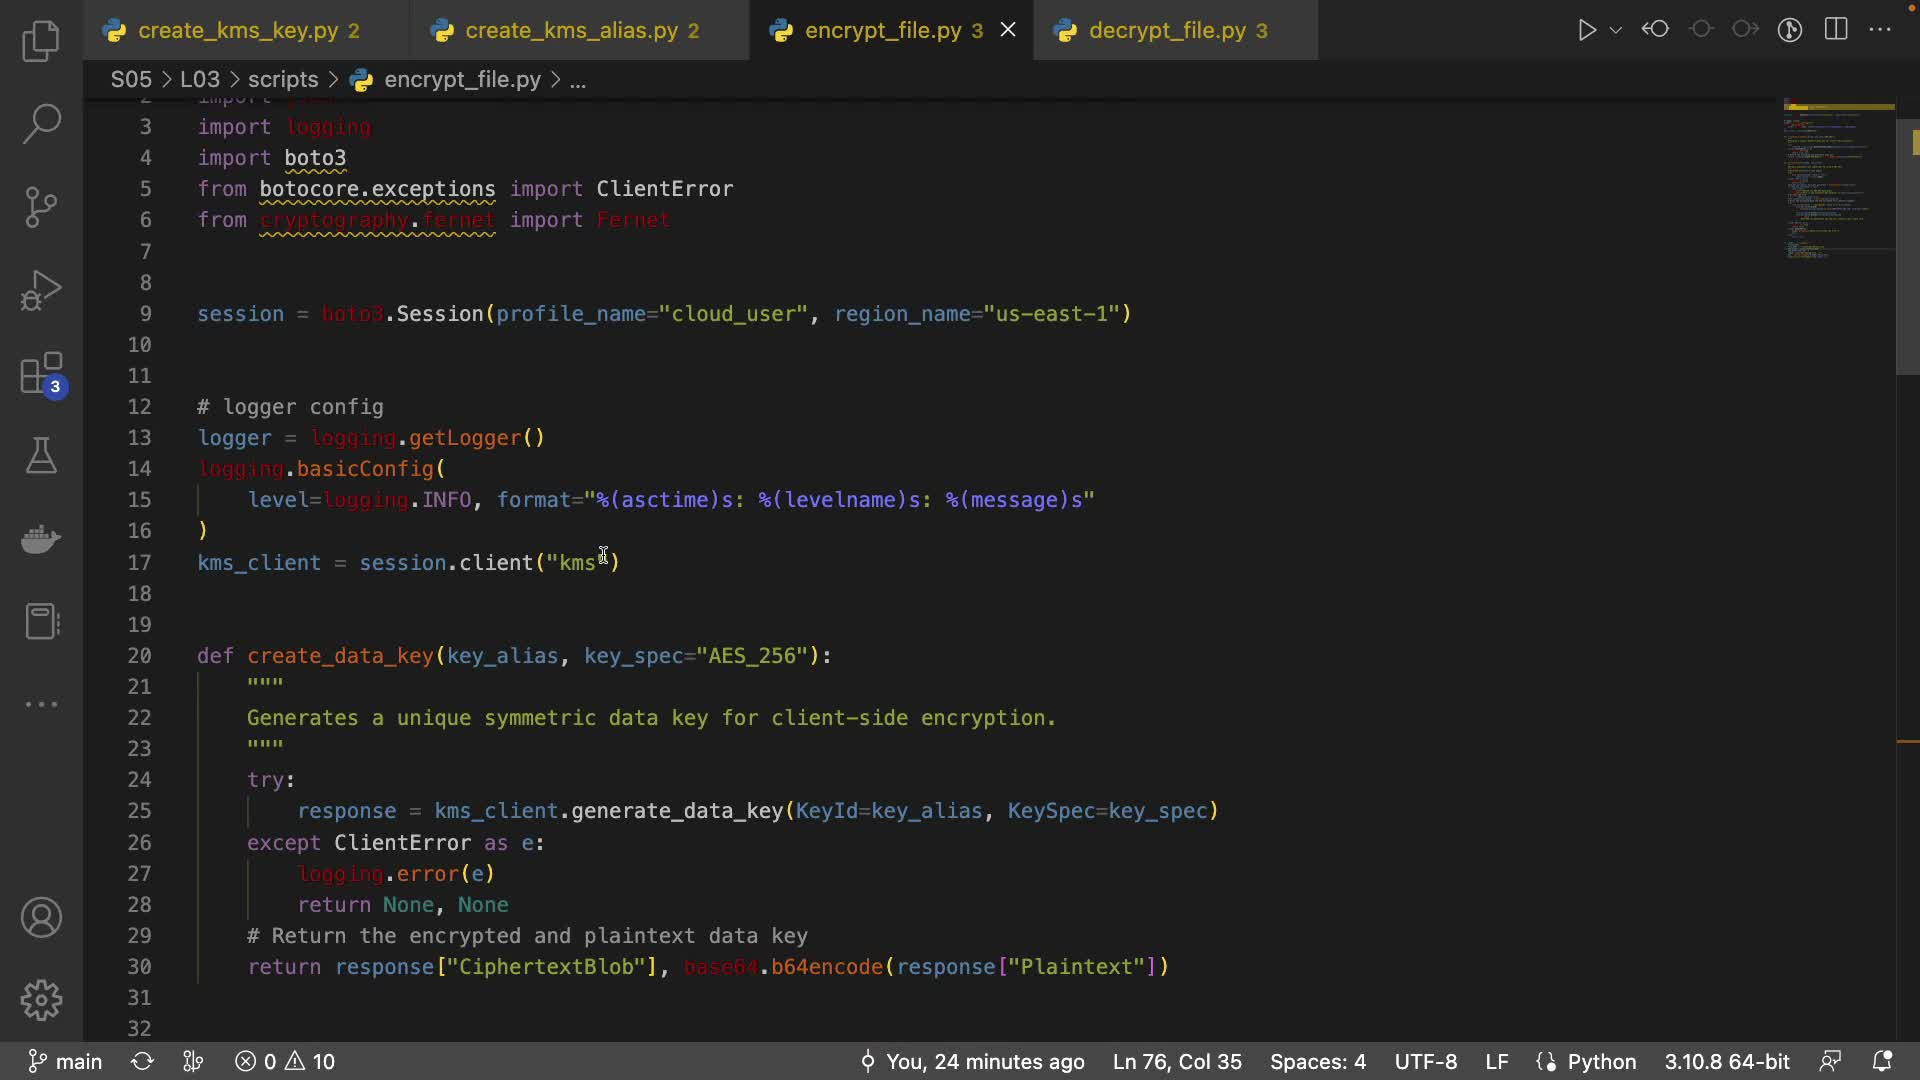The image size is (1920, 1080).
Task: Open the run options dropdown arrow
Action: coord(1616,30)
